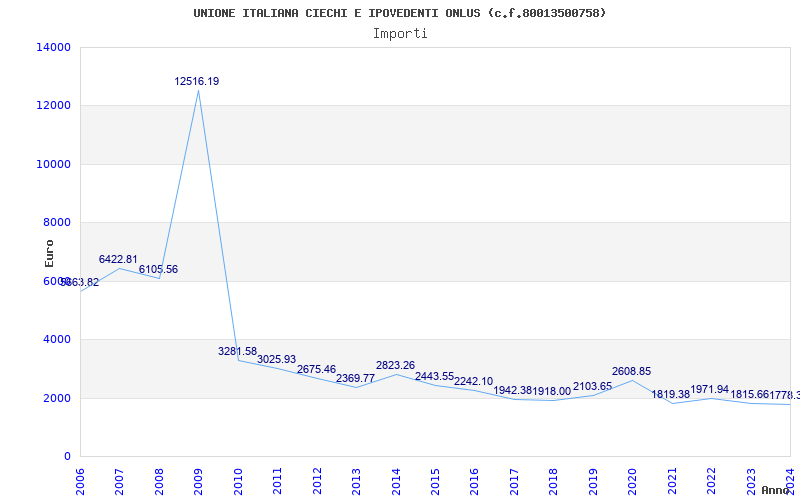Click the 2011 x-axis year label
The image size is (800, 500).
pyautogui.click(x=278, y=481)
